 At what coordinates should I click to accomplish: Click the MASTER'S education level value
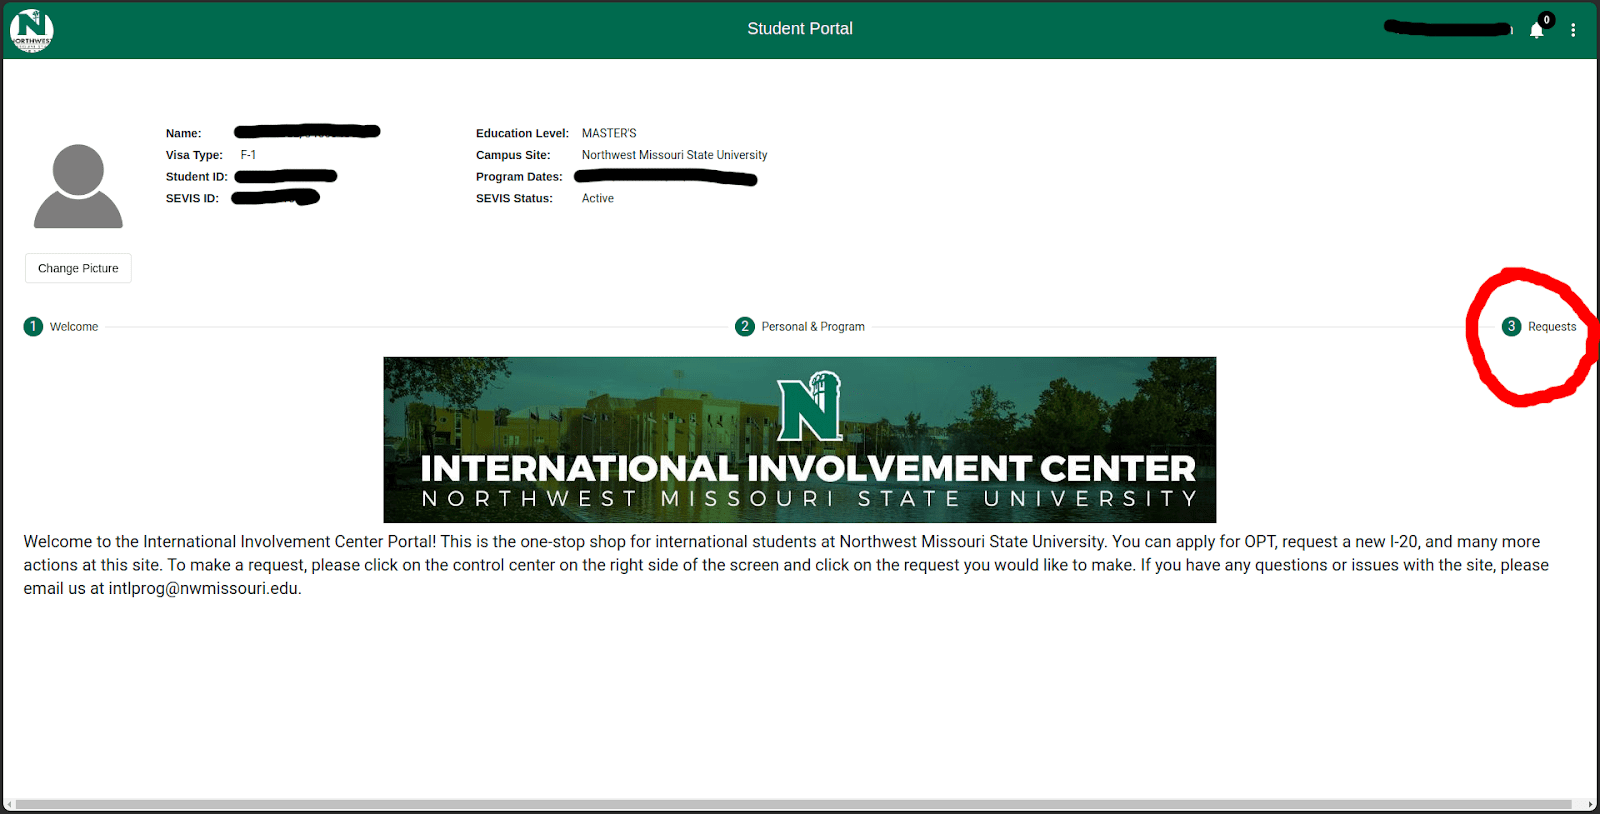click(609, 133)
